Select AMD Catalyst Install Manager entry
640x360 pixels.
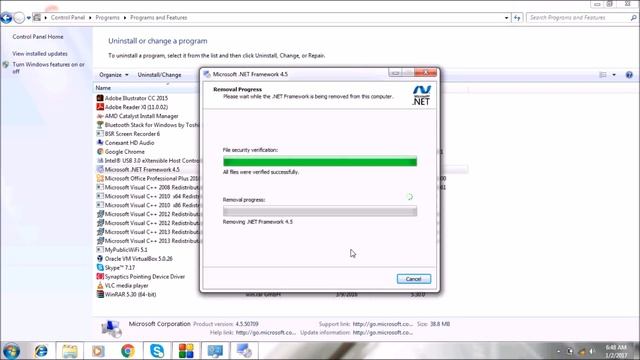click(x=141, y=116)
